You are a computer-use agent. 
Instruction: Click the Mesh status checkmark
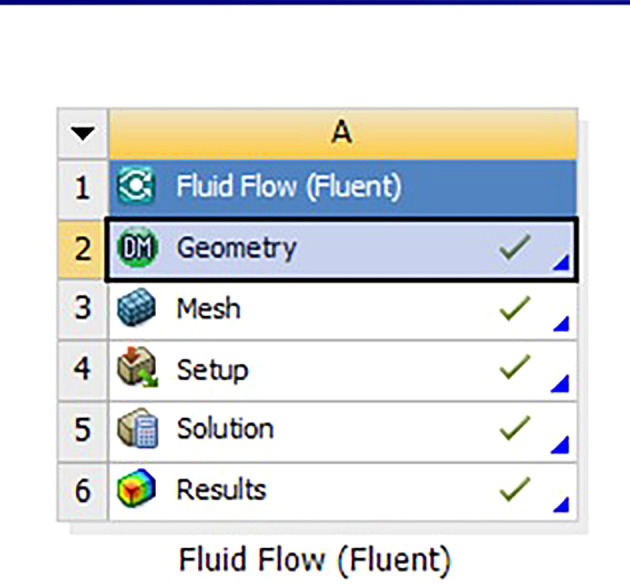515,308
